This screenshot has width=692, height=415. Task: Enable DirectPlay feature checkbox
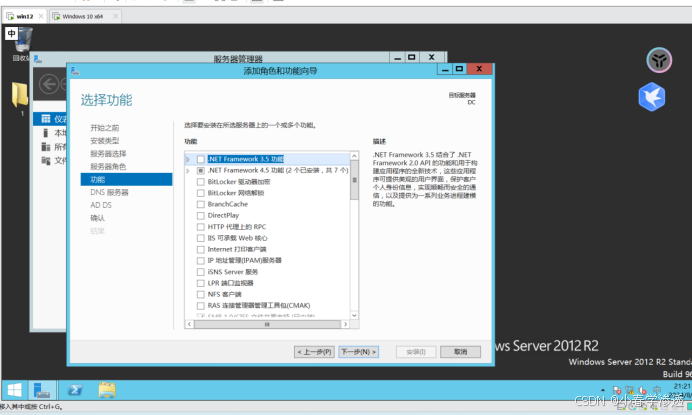coord(201,215)
